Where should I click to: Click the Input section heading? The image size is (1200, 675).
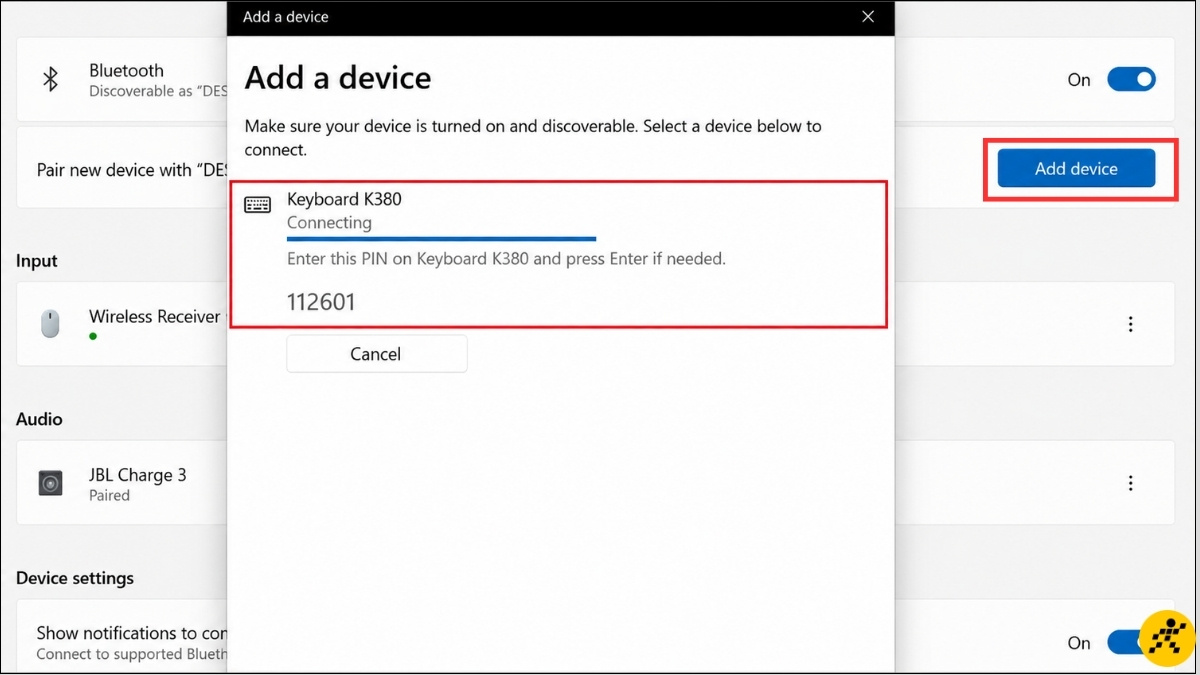point(37,261)
